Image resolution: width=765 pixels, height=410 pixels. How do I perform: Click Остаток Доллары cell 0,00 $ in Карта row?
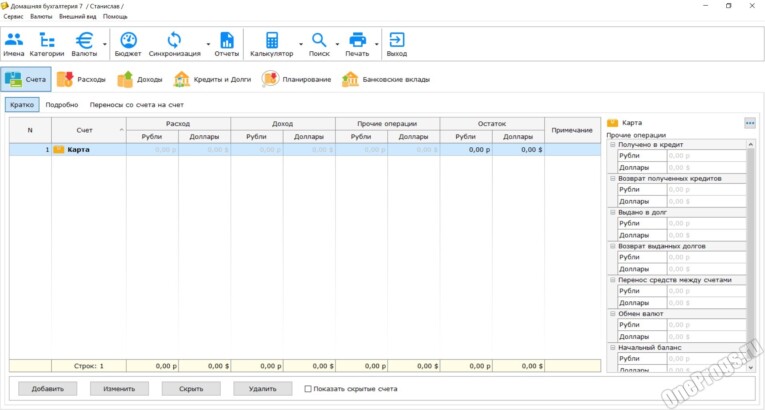coord(518,150)
